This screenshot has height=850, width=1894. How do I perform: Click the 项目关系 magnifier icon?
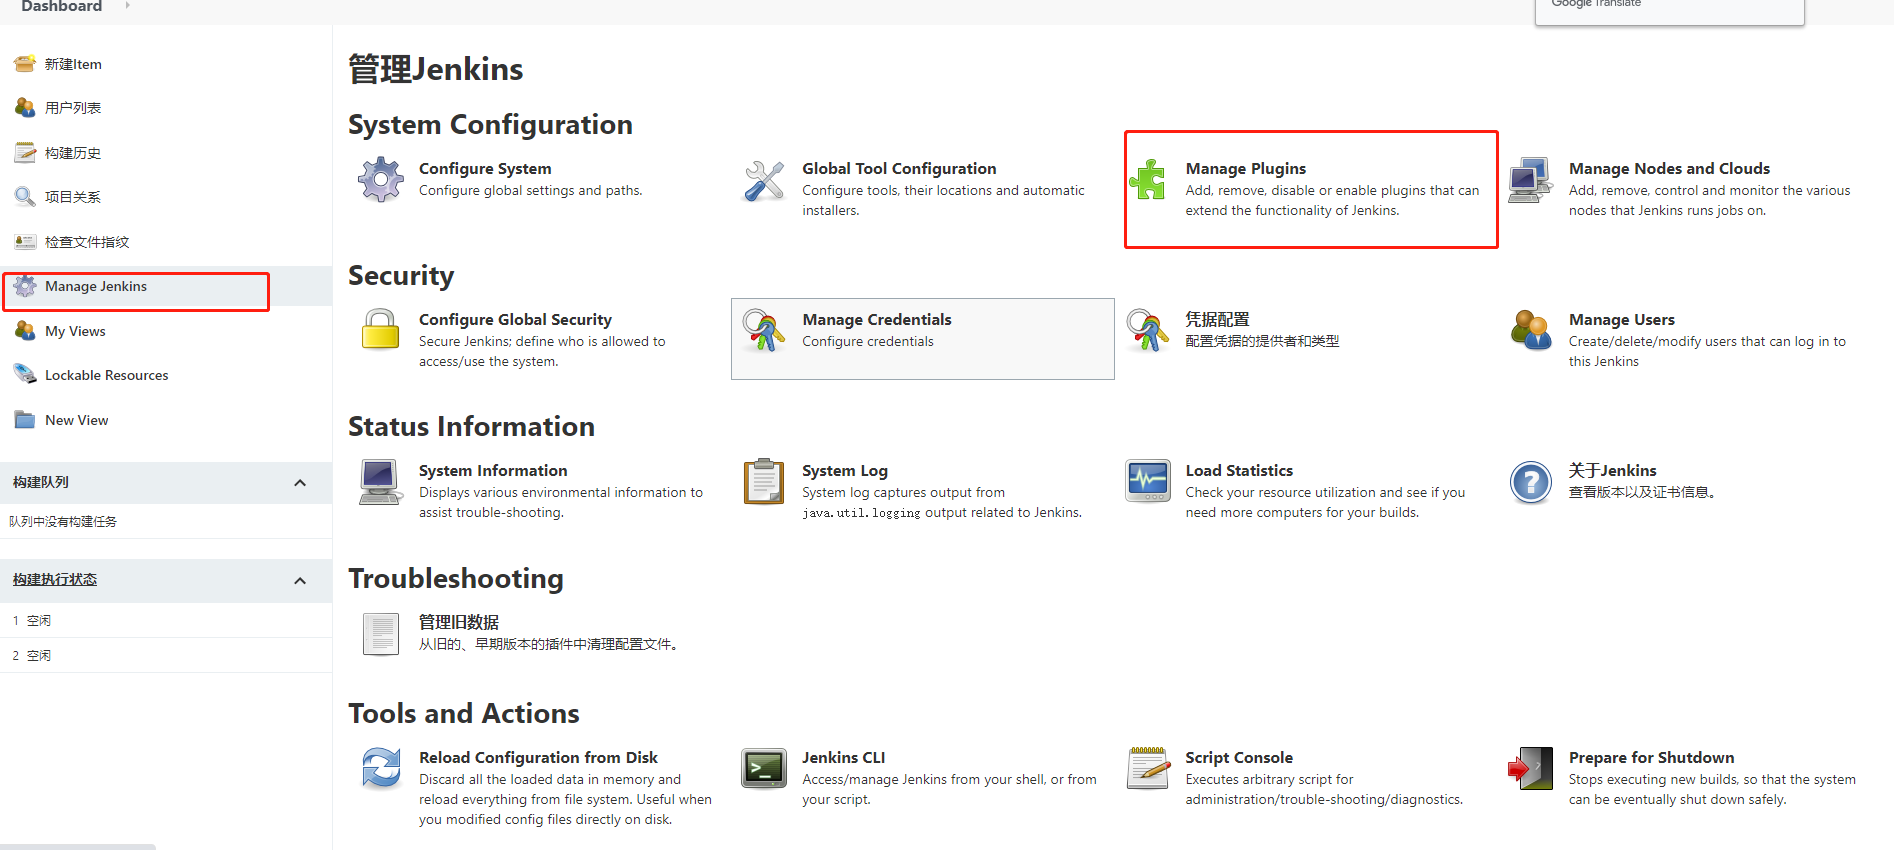pos(25,197)
